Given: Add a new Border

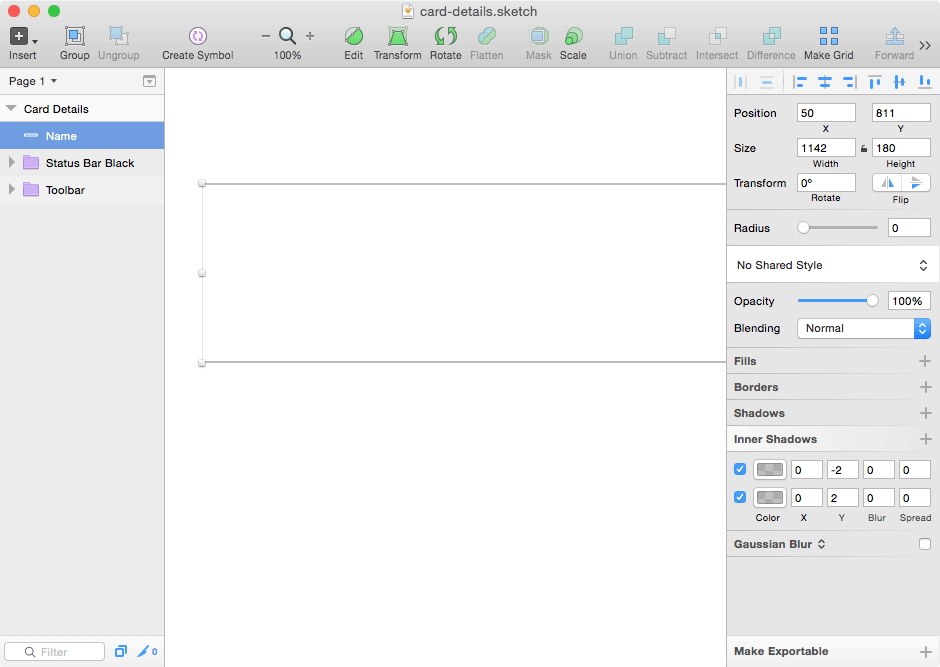Looking at the screenshot, I should coord(925,387).
